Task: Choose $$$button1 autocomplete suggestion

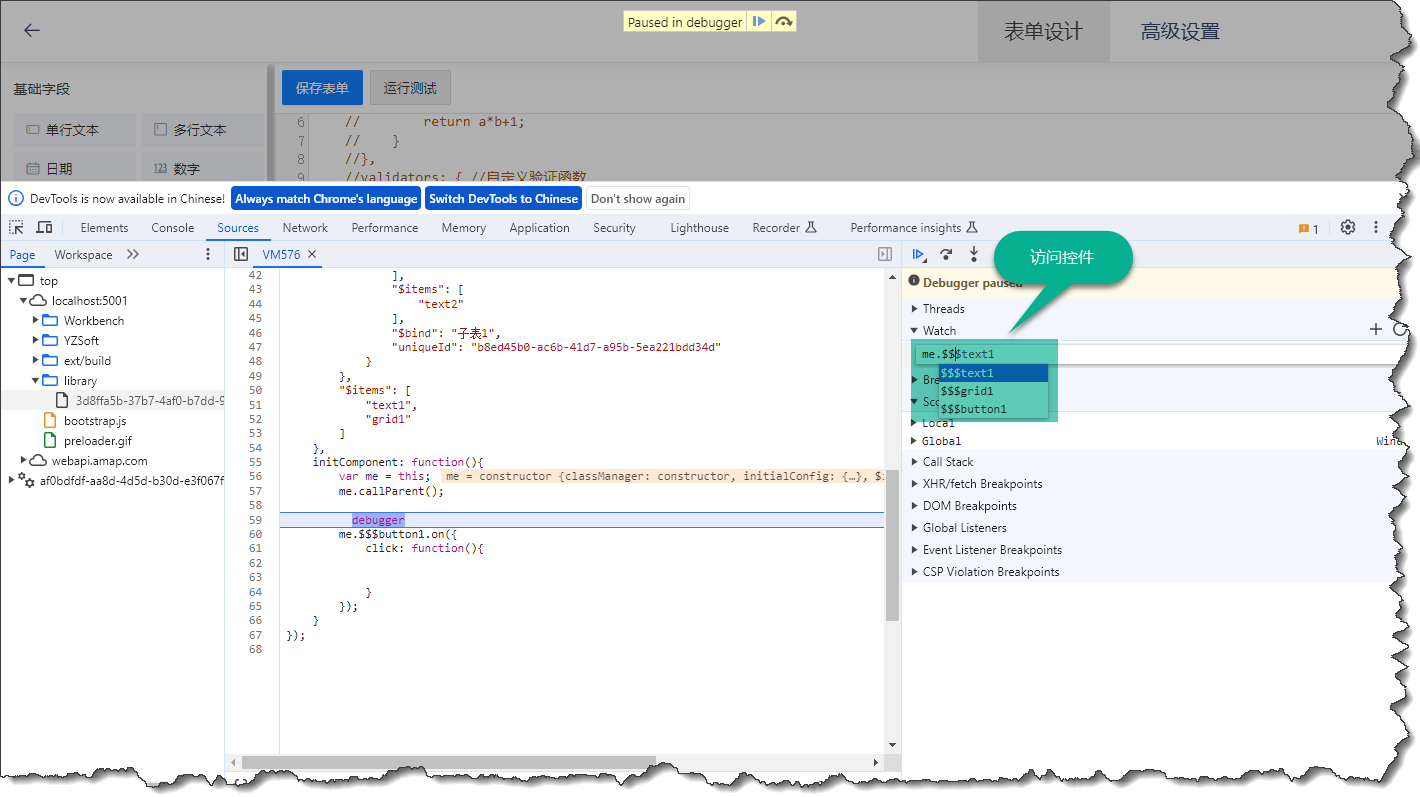Action: coord(993,409)
